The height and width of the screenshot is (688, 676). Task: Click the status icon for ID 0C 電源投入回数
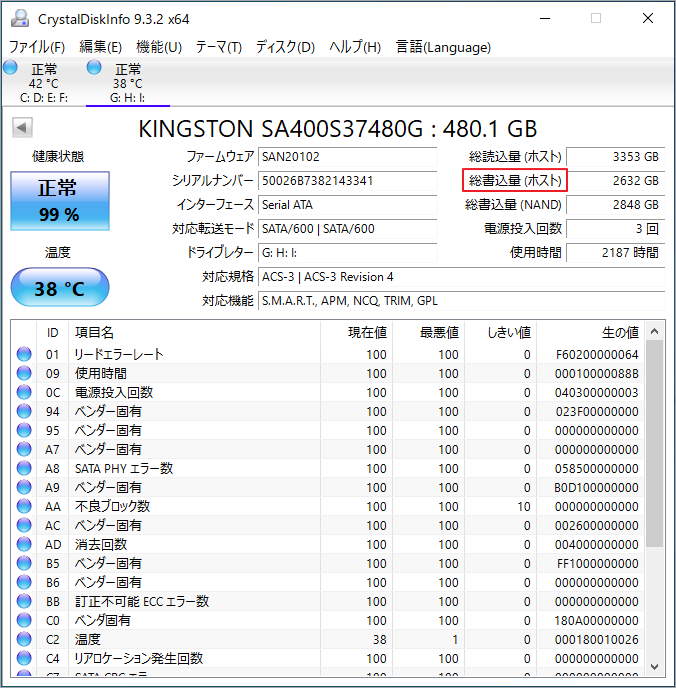pos(24,392)
